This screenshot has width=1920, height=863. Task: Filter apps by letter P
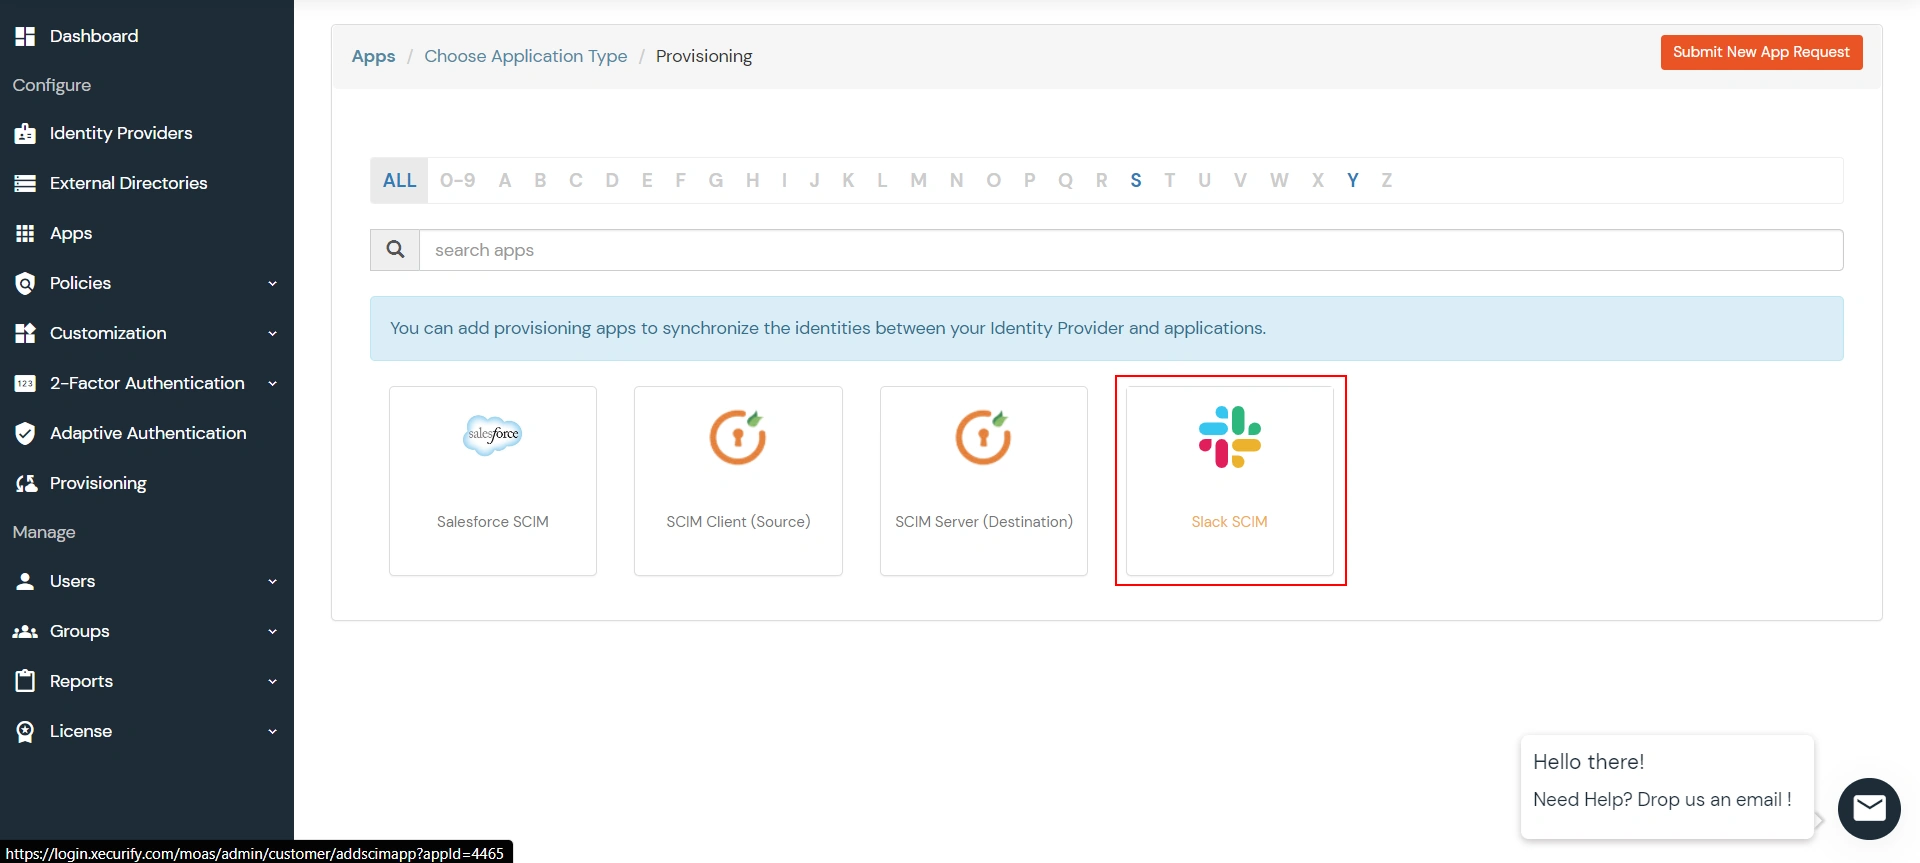[1030, 180]
